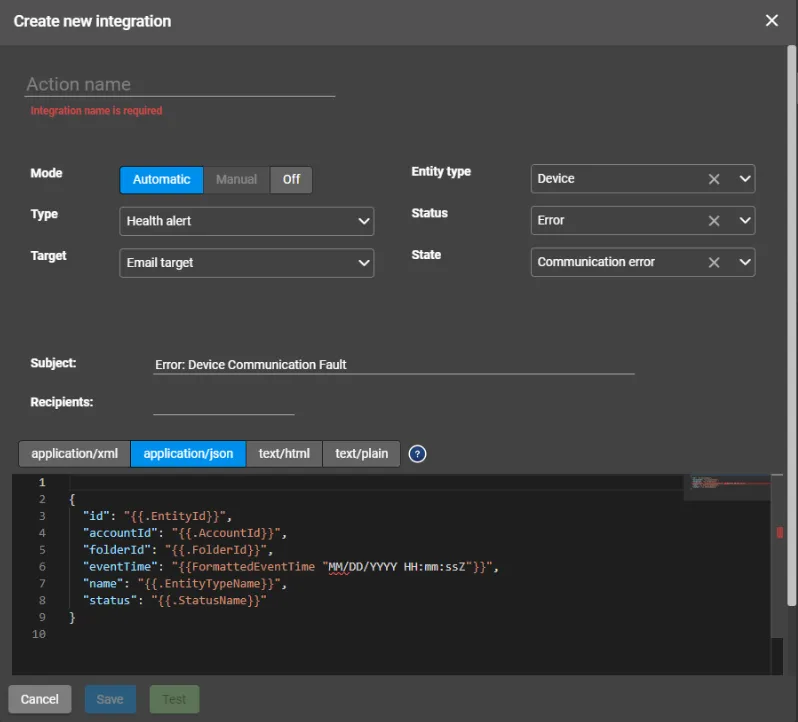This screenshot has width=798, height=722.
Task: Switch to the application/json tab
Action: (x=188, y=454)
